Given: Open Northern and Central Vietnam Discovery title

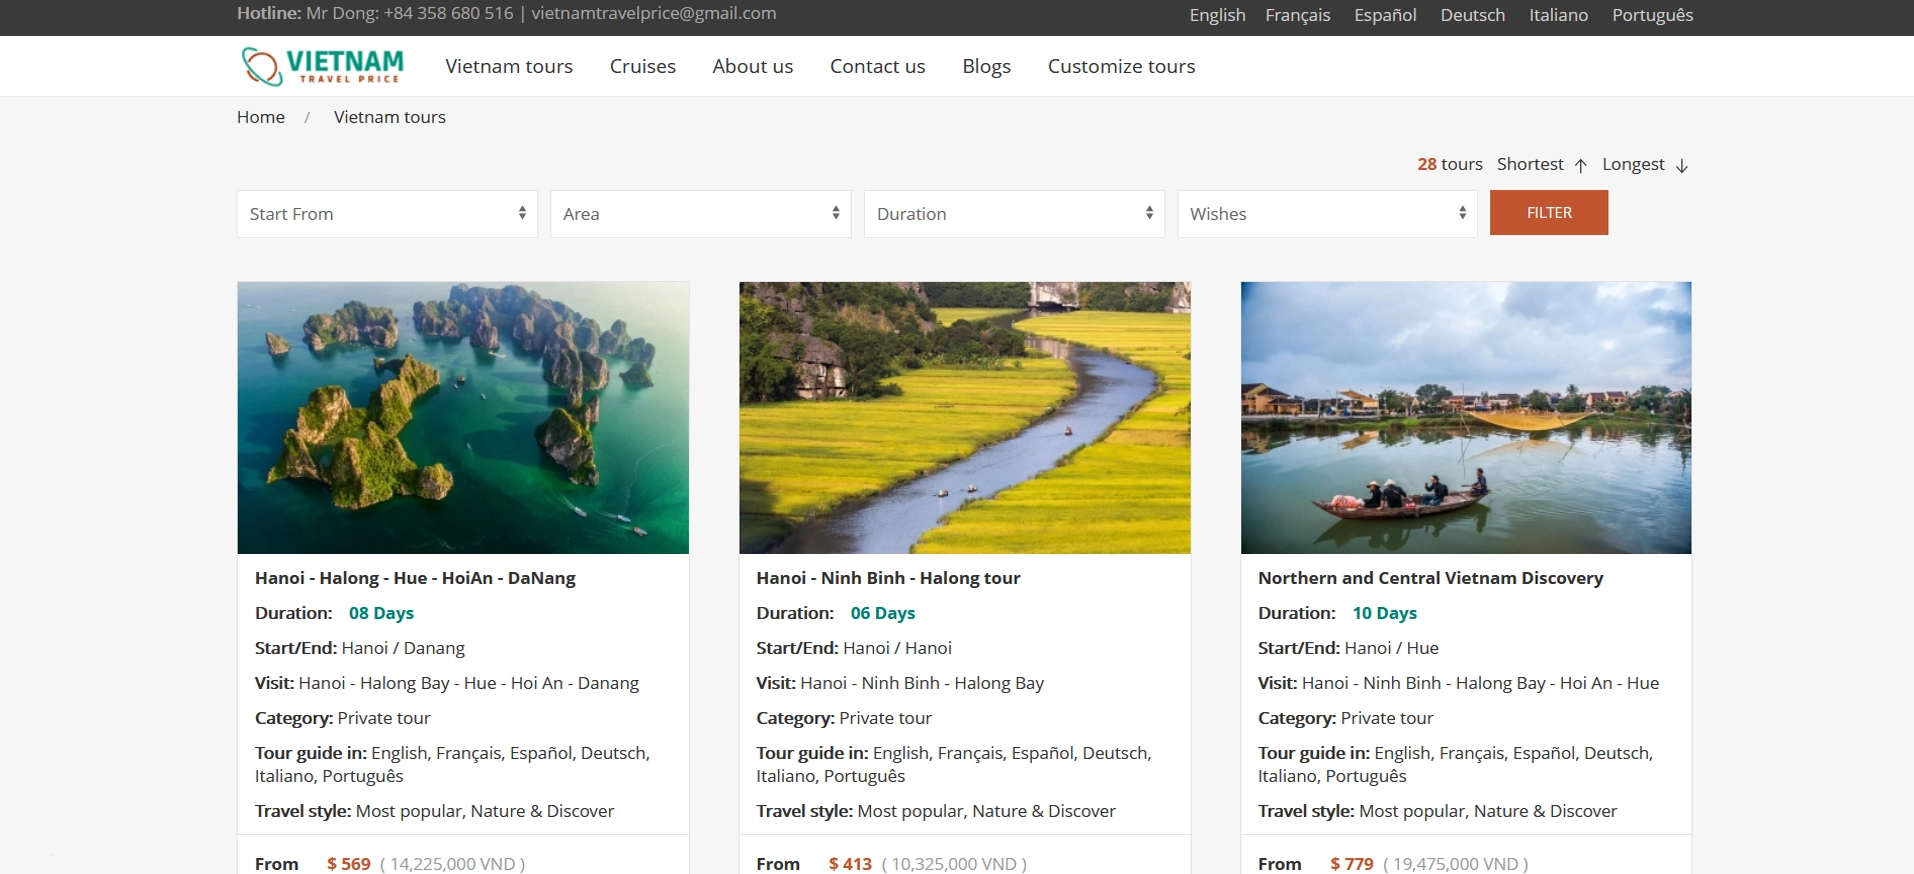Looking at the screenshot, I should [x=1430, y=578].
